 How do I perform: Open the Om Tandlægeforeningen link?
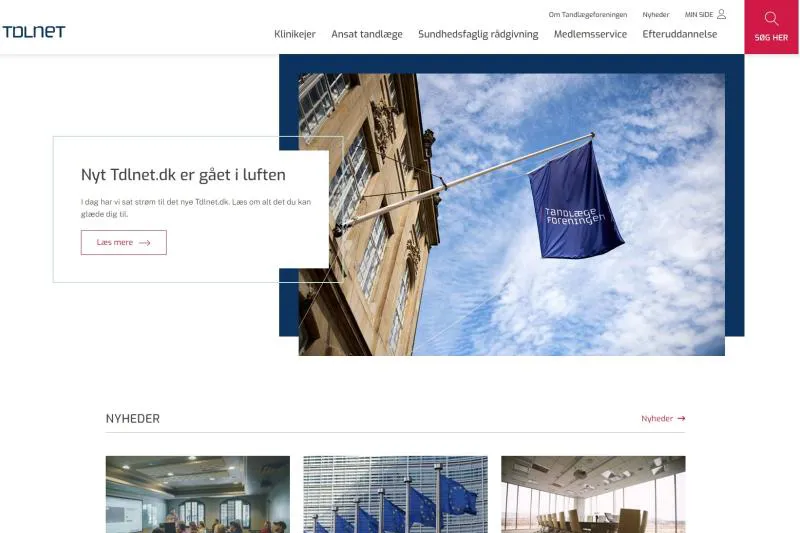click(588, 15)
